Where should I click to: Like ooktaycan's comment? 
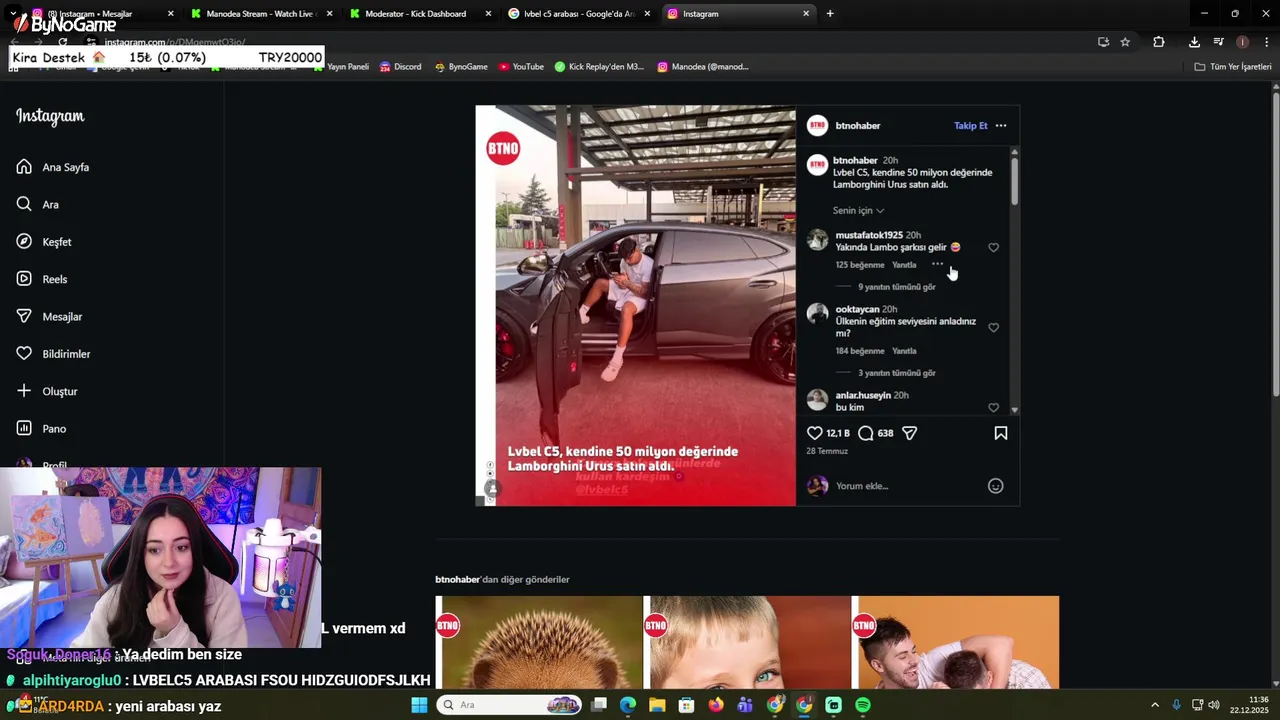click(993, 327)
